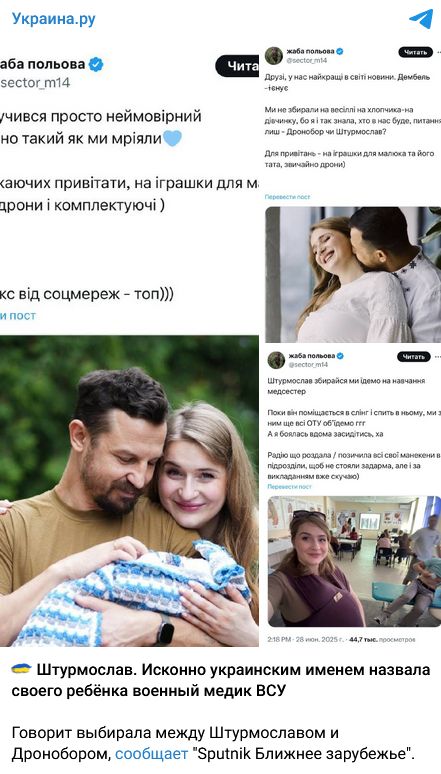Viewport: 441px width, 774px height.
Task: Click the @sector_m14 handle in the top-right tweet
Action: pos(308,60)
